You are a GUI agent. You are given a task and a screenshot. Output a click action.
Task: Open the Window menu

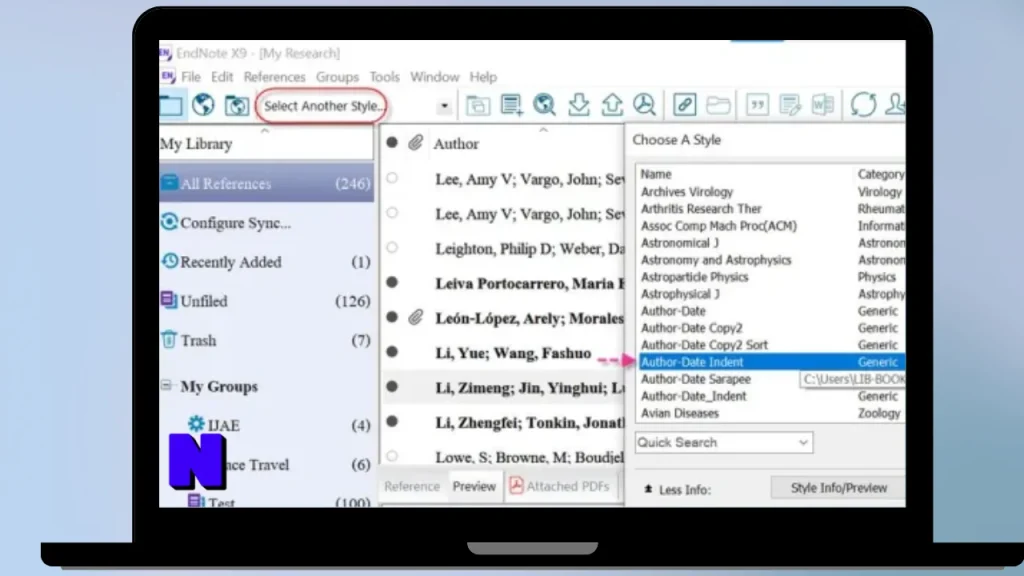click(x=434, y=76)
